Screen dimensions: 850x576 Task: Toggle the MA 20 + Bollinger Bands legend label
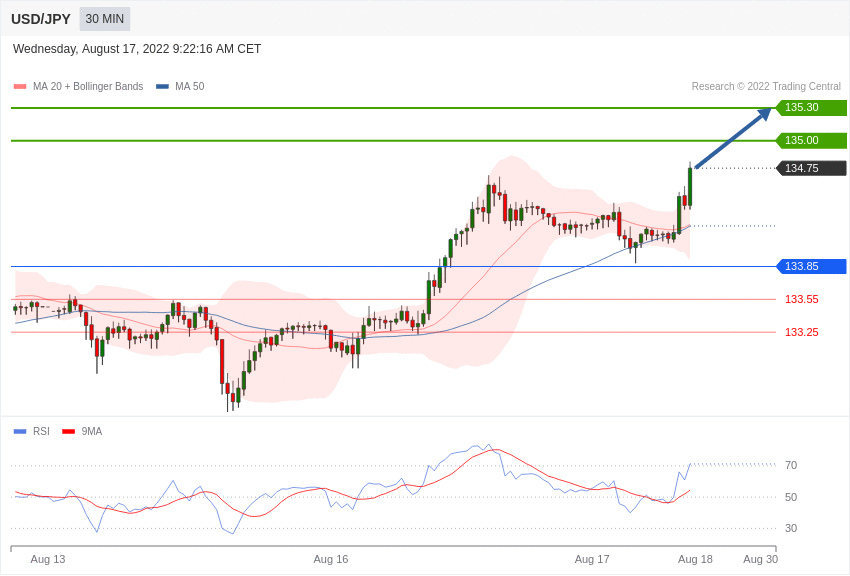point(88,87)
